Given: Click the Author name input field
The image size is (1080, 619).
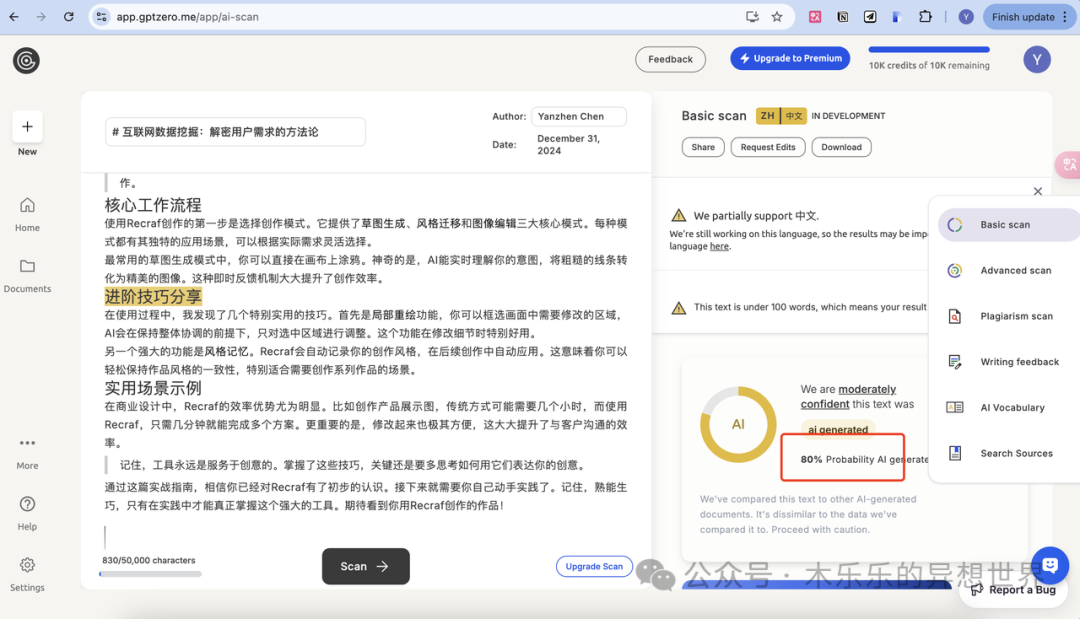Looking at the screenshot, I should tap(578, 117).
